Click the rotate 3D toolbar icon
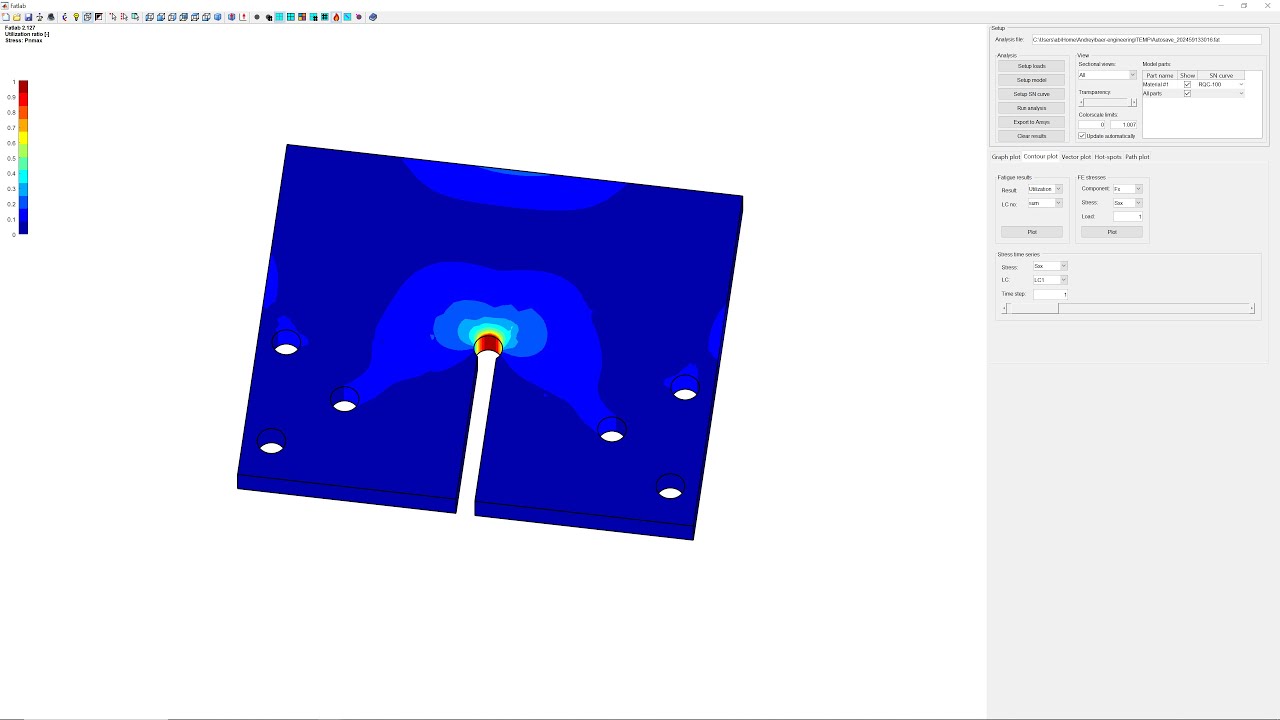The image size is (1280, 720). coord(64,17)
